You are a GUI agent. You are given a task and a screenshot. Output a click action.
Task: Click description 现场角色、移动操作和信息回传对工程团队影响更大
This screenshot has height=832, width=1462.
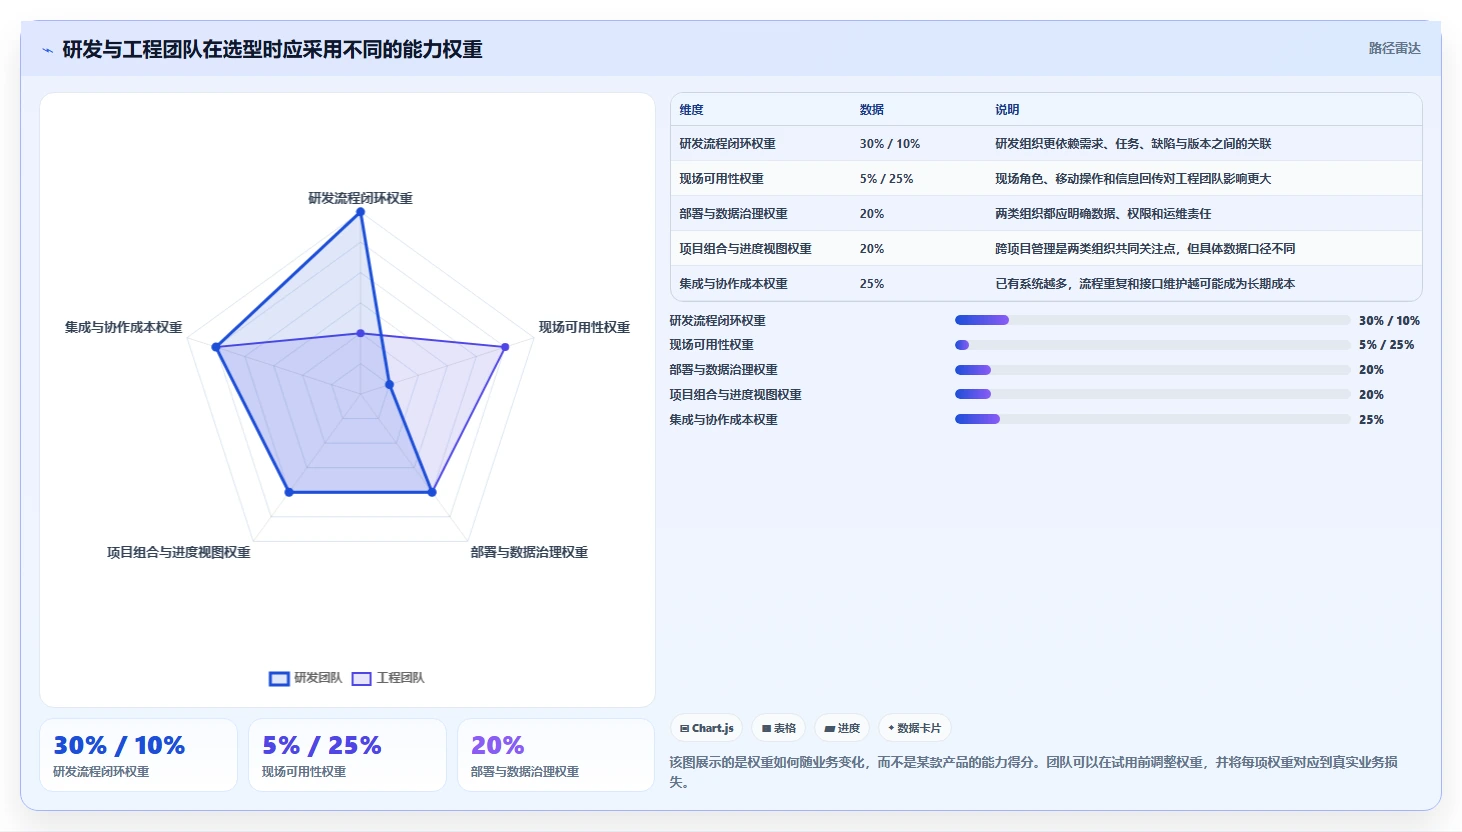(x=1133, y=179)
